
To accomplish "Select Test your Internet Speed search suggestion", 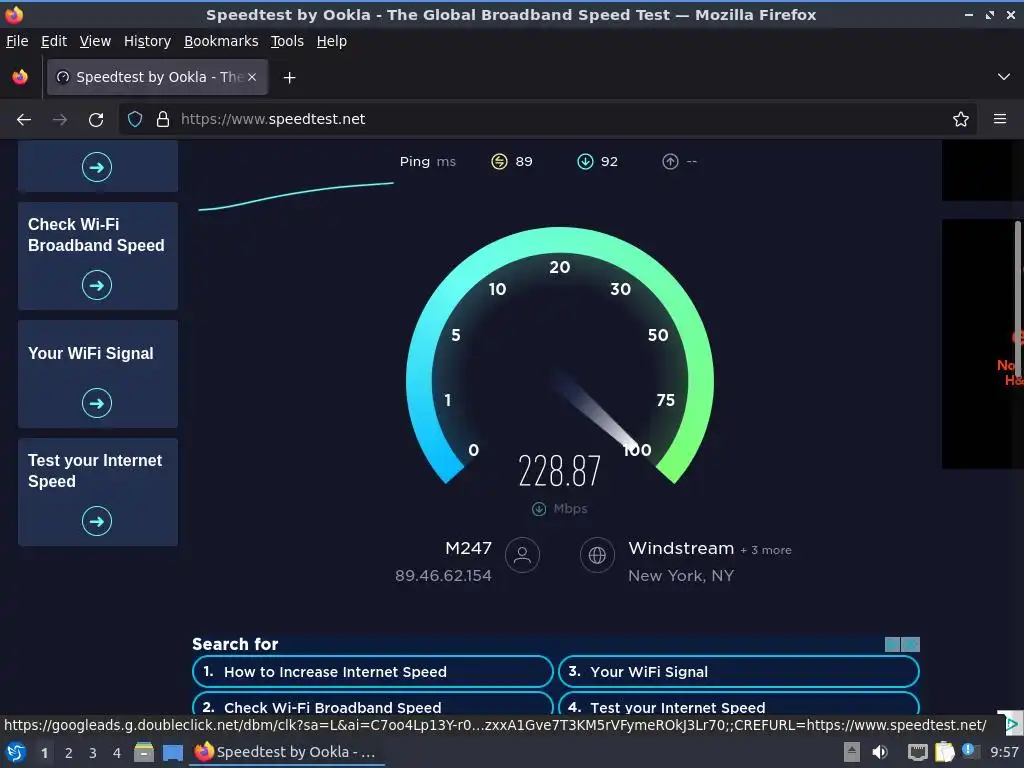I will 739,703.
